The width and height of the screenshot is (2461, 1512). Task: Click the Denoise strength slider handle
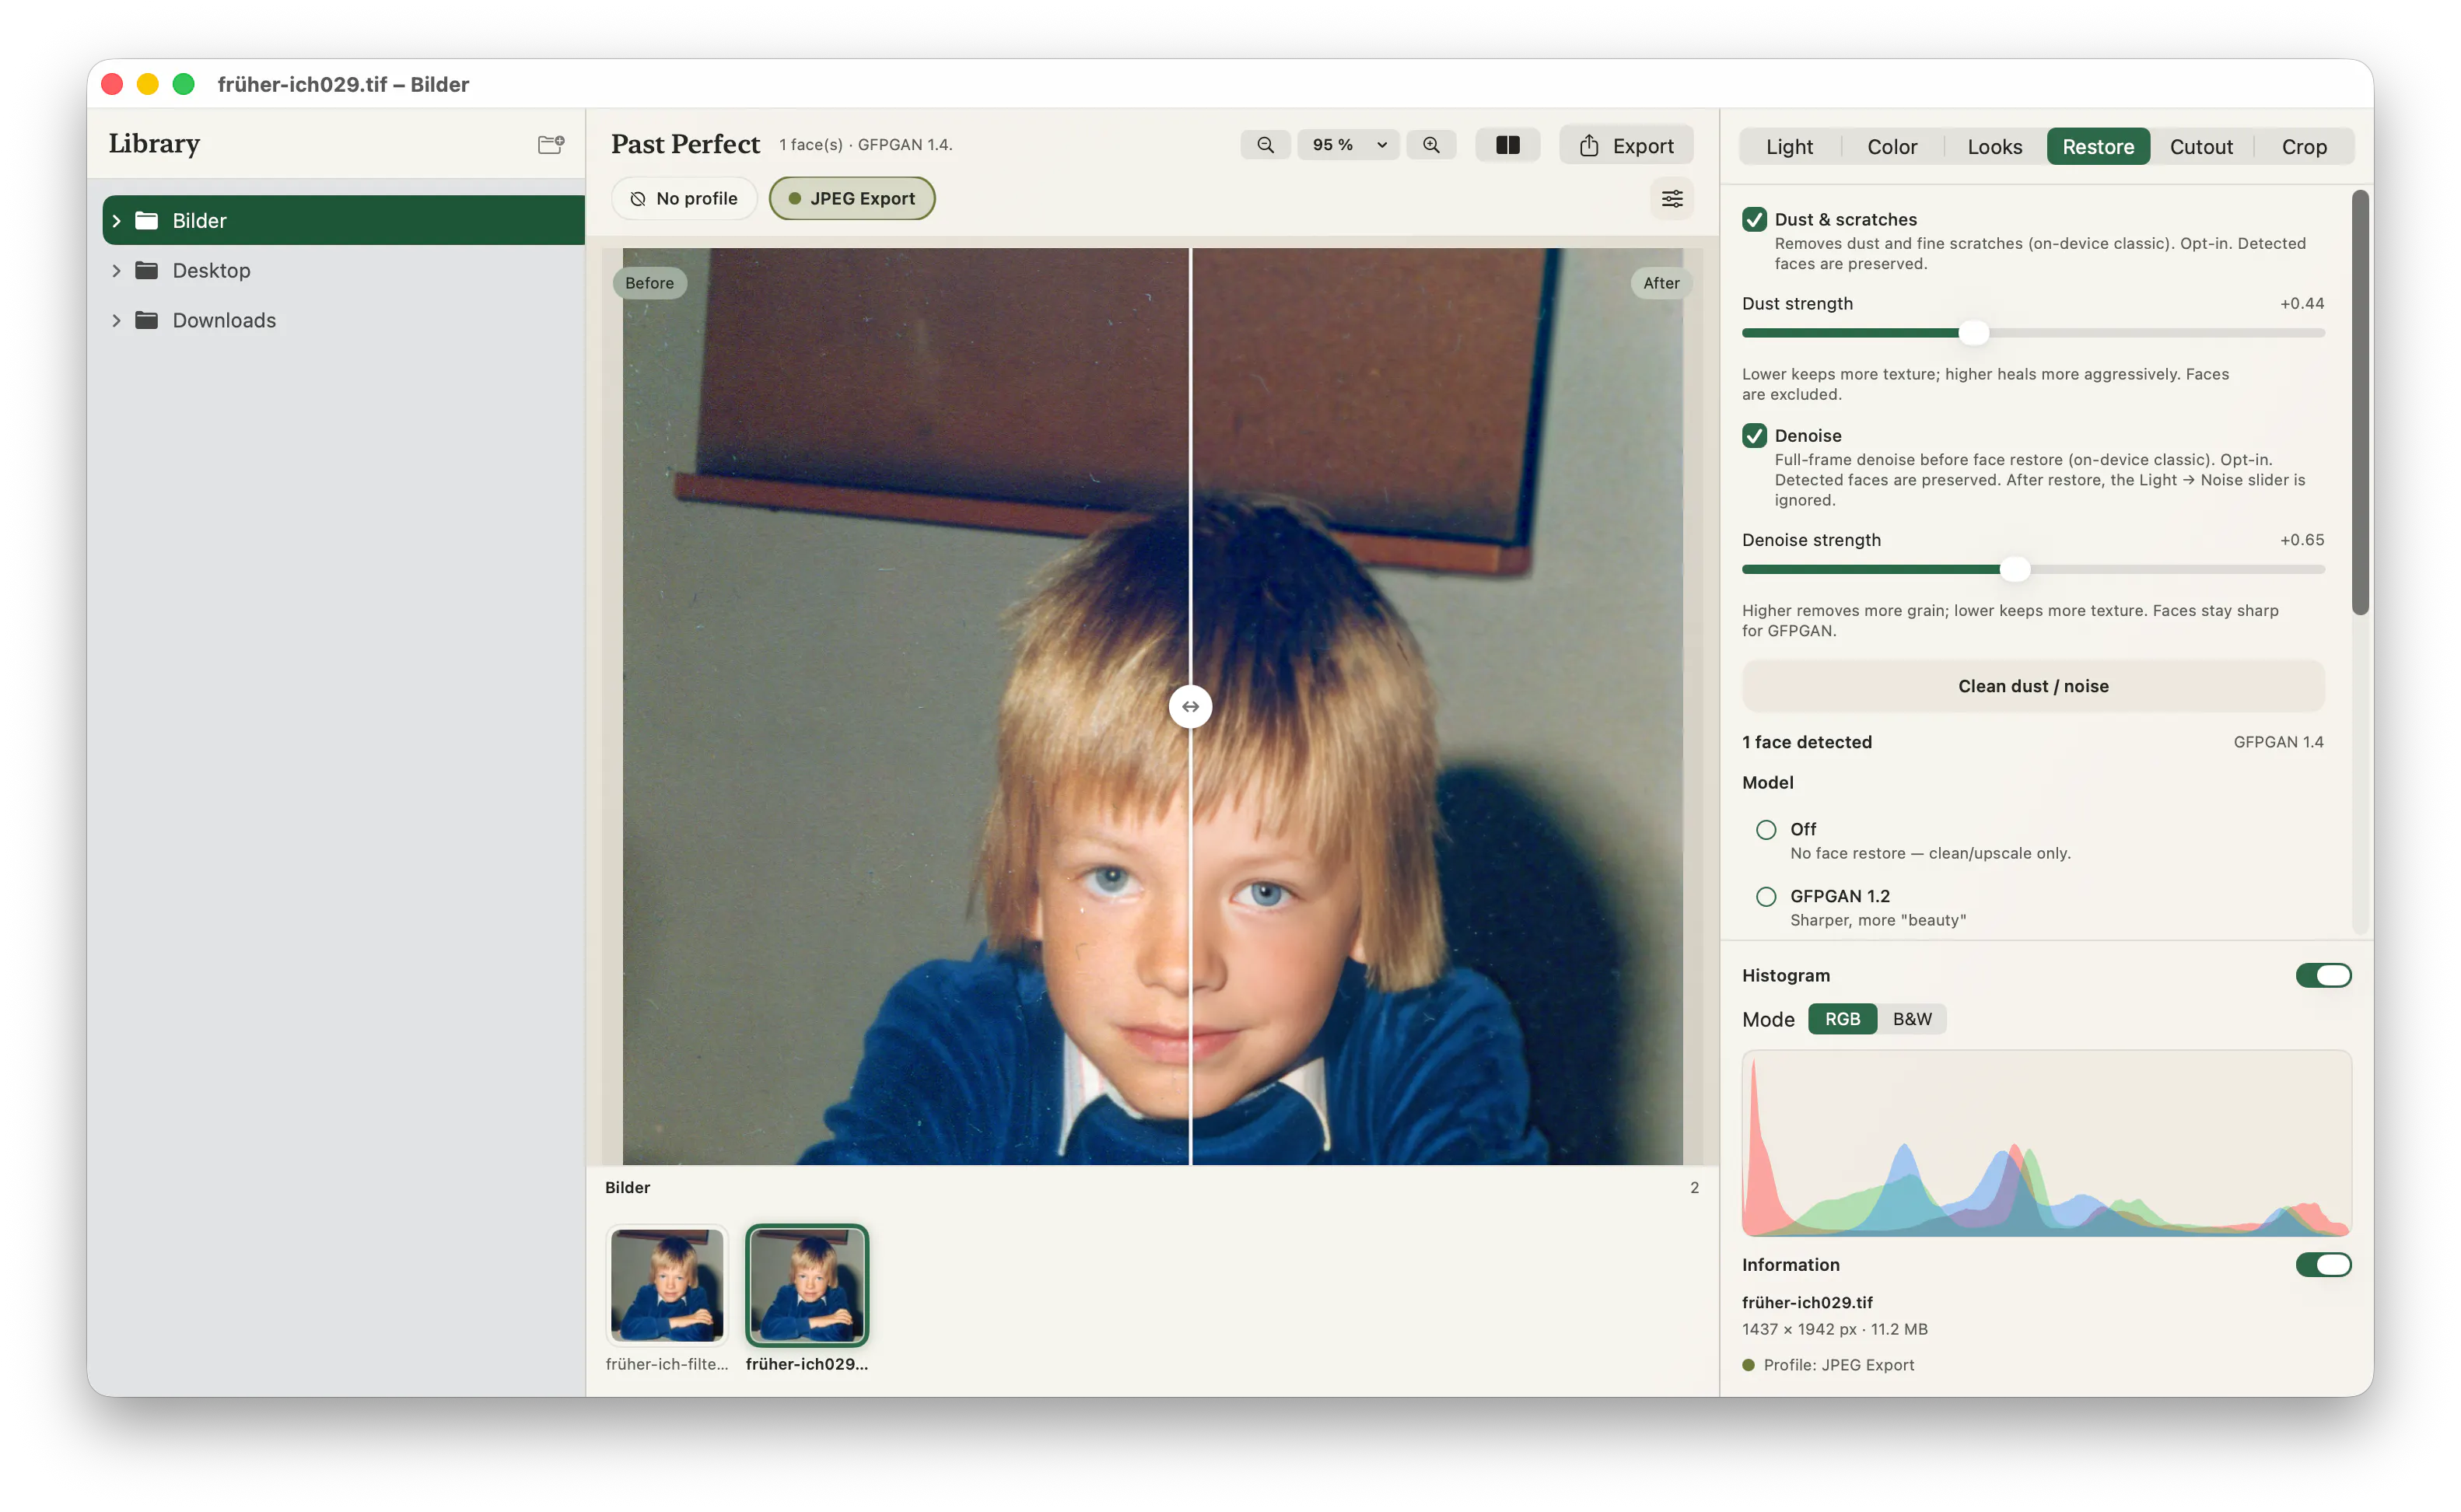tap(2015, 570)
